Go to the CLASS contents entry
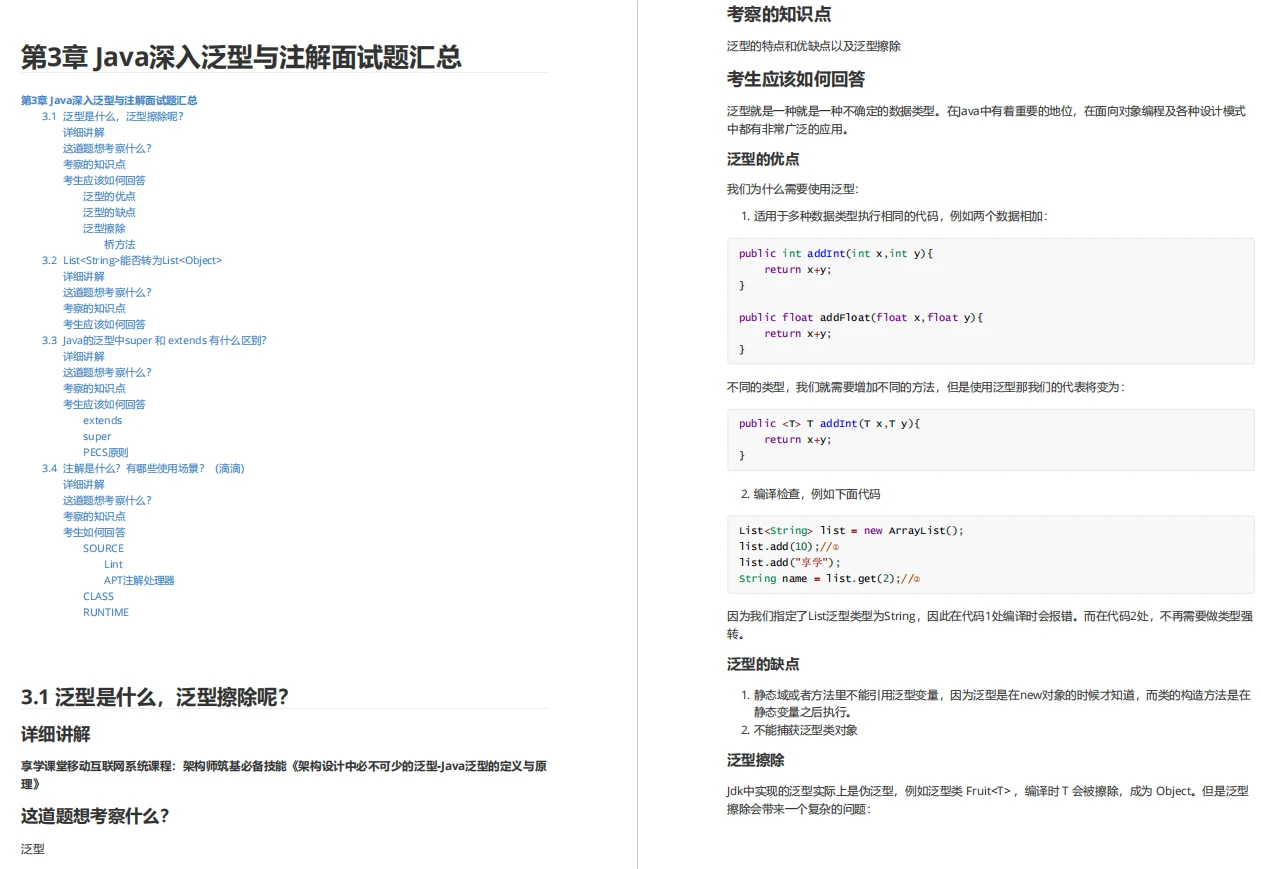Screen dimensions: 1261x869 98,596
